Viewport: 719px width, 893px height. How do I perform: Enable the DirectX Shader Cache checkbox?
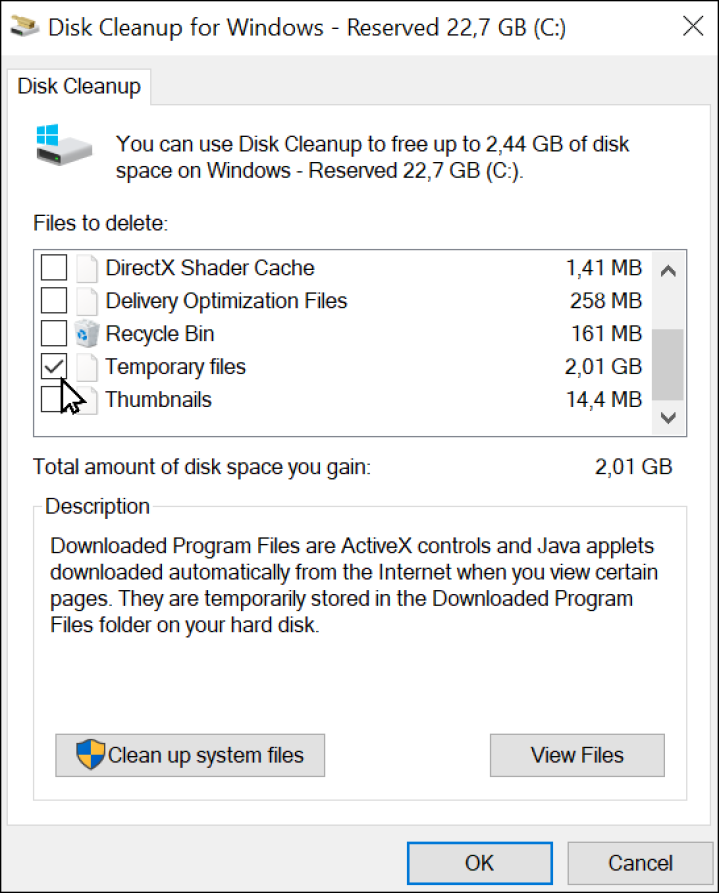(54, 268)
